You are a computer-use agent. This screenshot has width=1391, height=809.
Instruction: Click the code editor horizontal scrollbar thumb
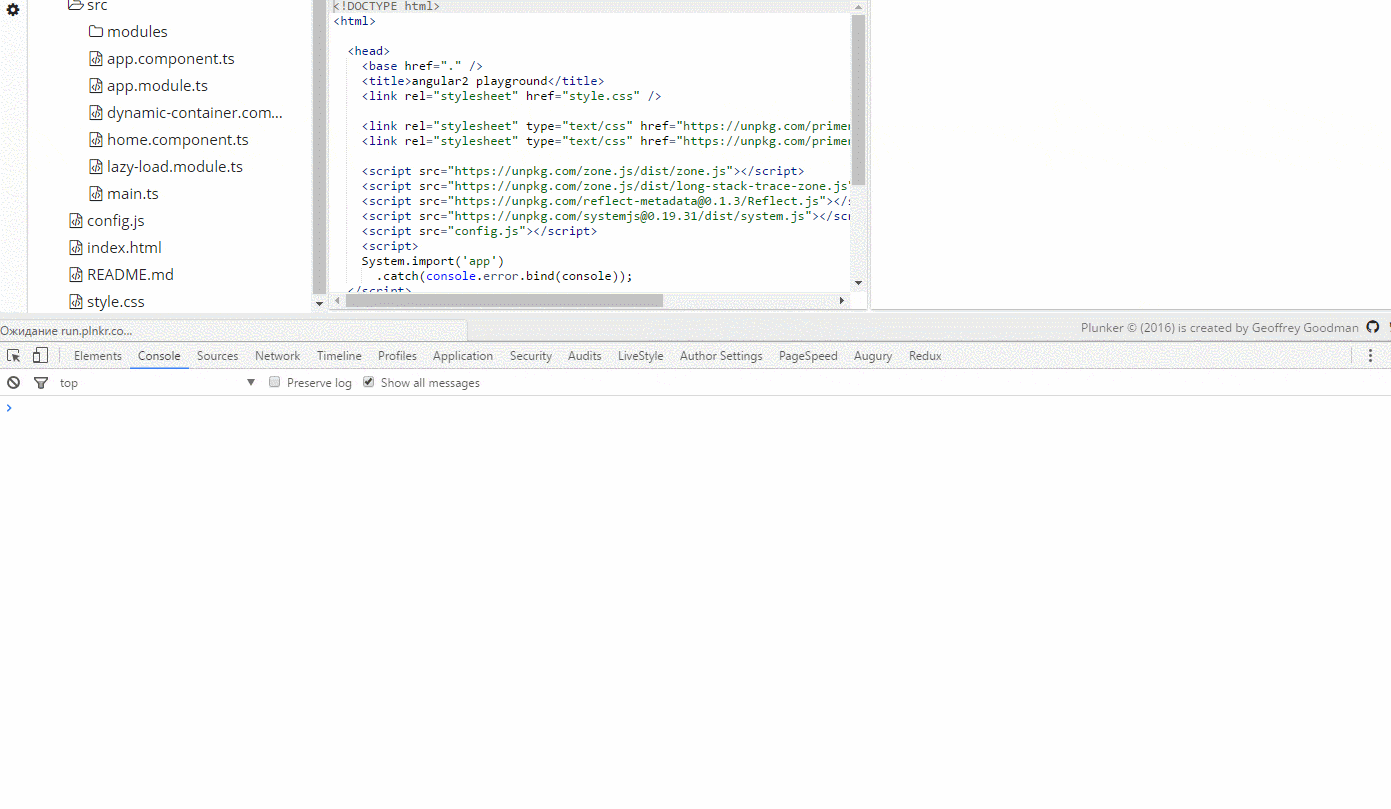[506, 300]
